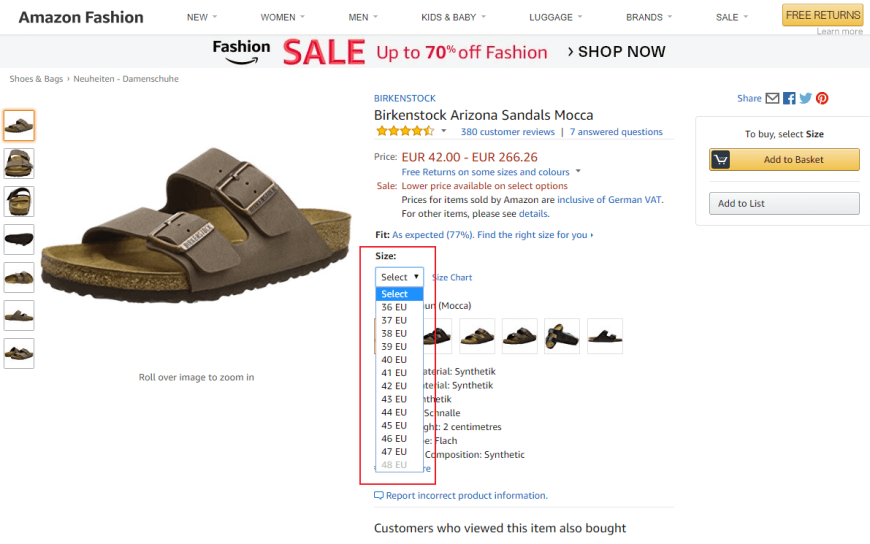This screenshot has width=870, height=544.
Task: Share on Facebook icon
Action: pos(789,98)
